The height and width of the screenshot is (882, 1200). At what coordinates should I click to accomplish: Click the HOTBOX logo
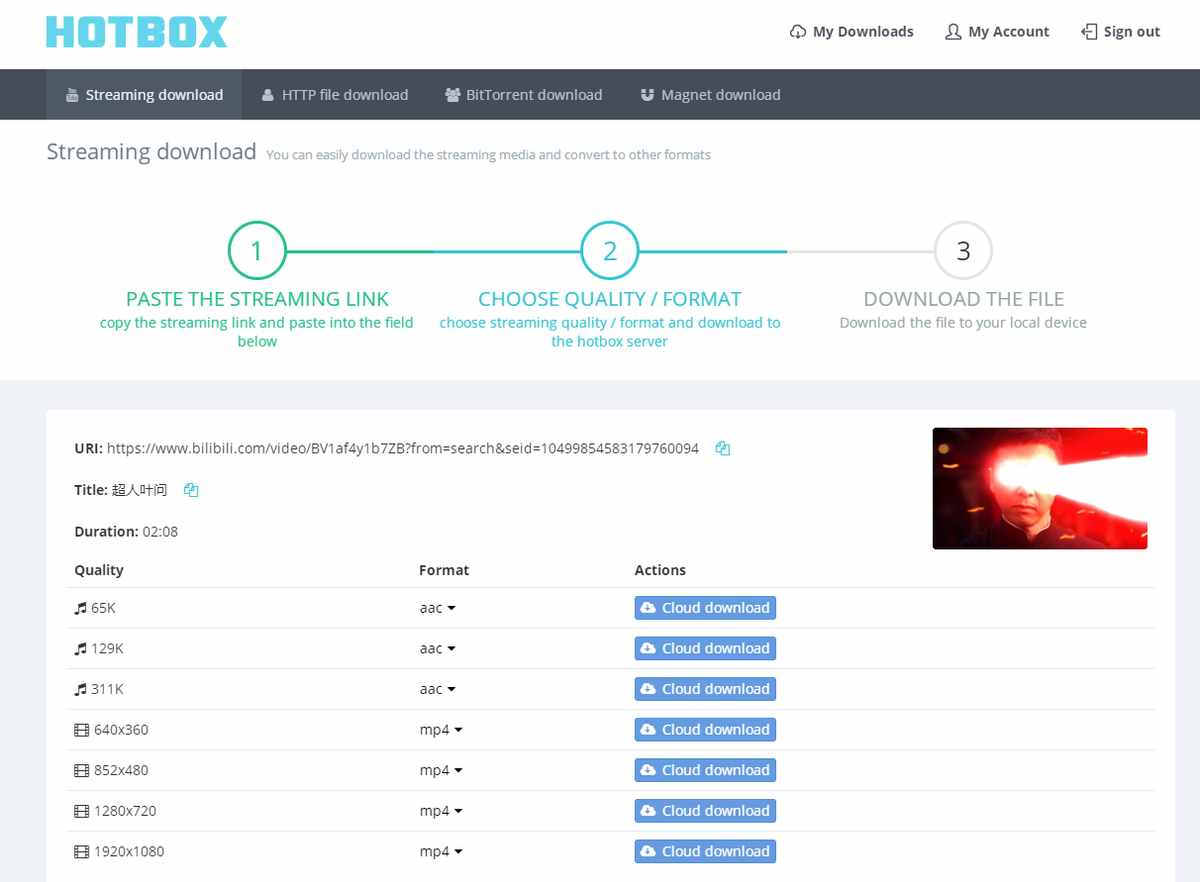pyautogui.click(x=137, y=32)
